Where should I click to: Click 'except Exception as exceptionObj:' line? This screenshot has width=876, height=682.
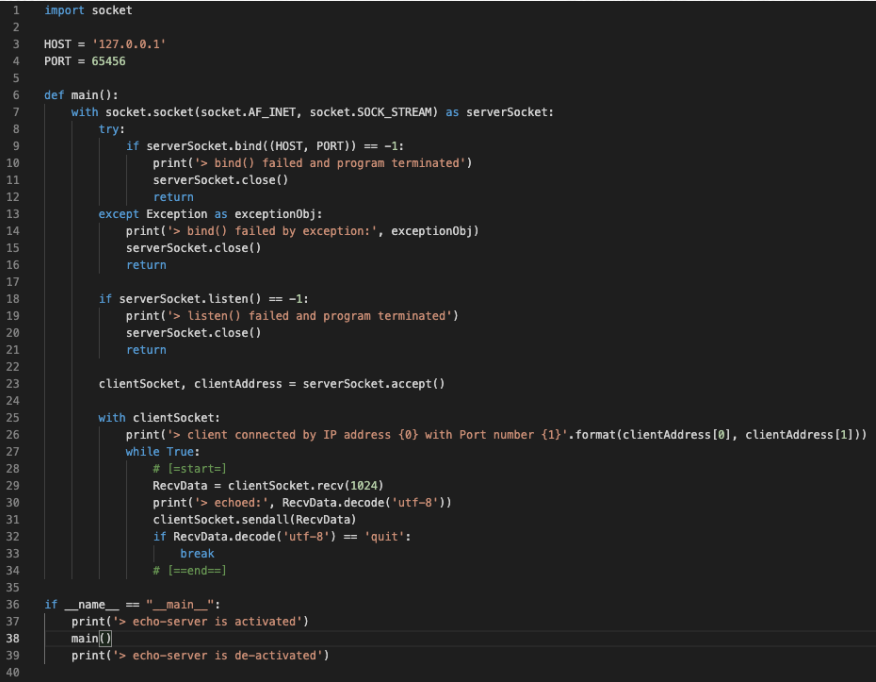pos(210,214)
